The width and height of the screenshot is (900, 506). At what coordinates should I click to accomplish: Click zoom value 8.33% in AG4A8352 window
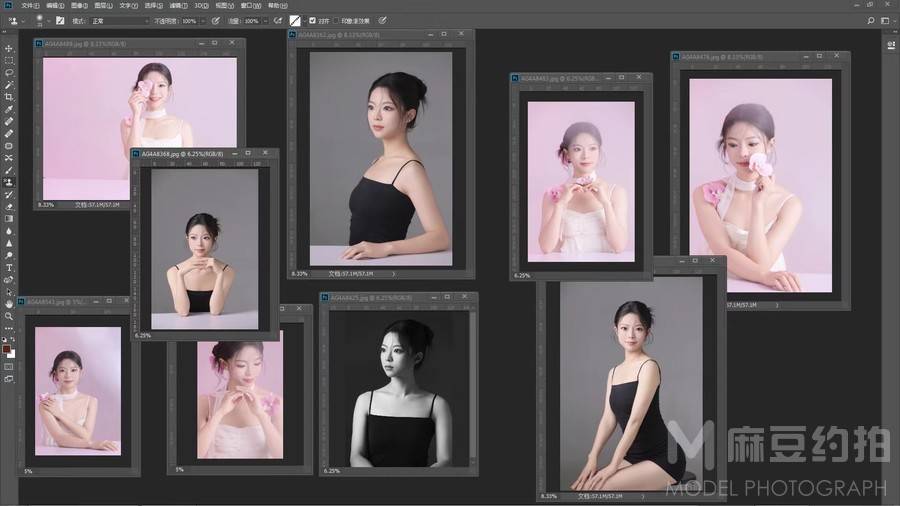[300, 274]
